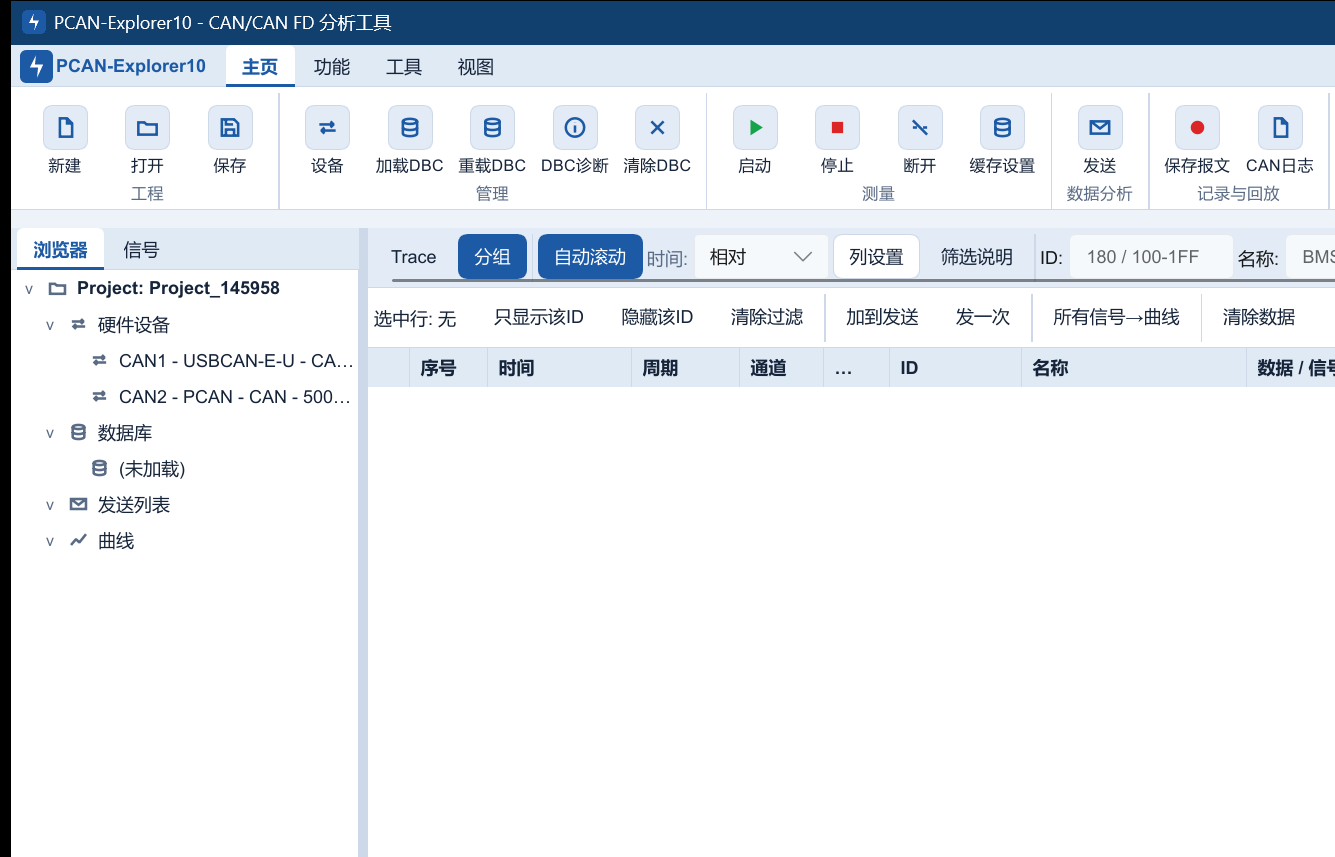Click the 时间 column header

(x=560, y=368)
